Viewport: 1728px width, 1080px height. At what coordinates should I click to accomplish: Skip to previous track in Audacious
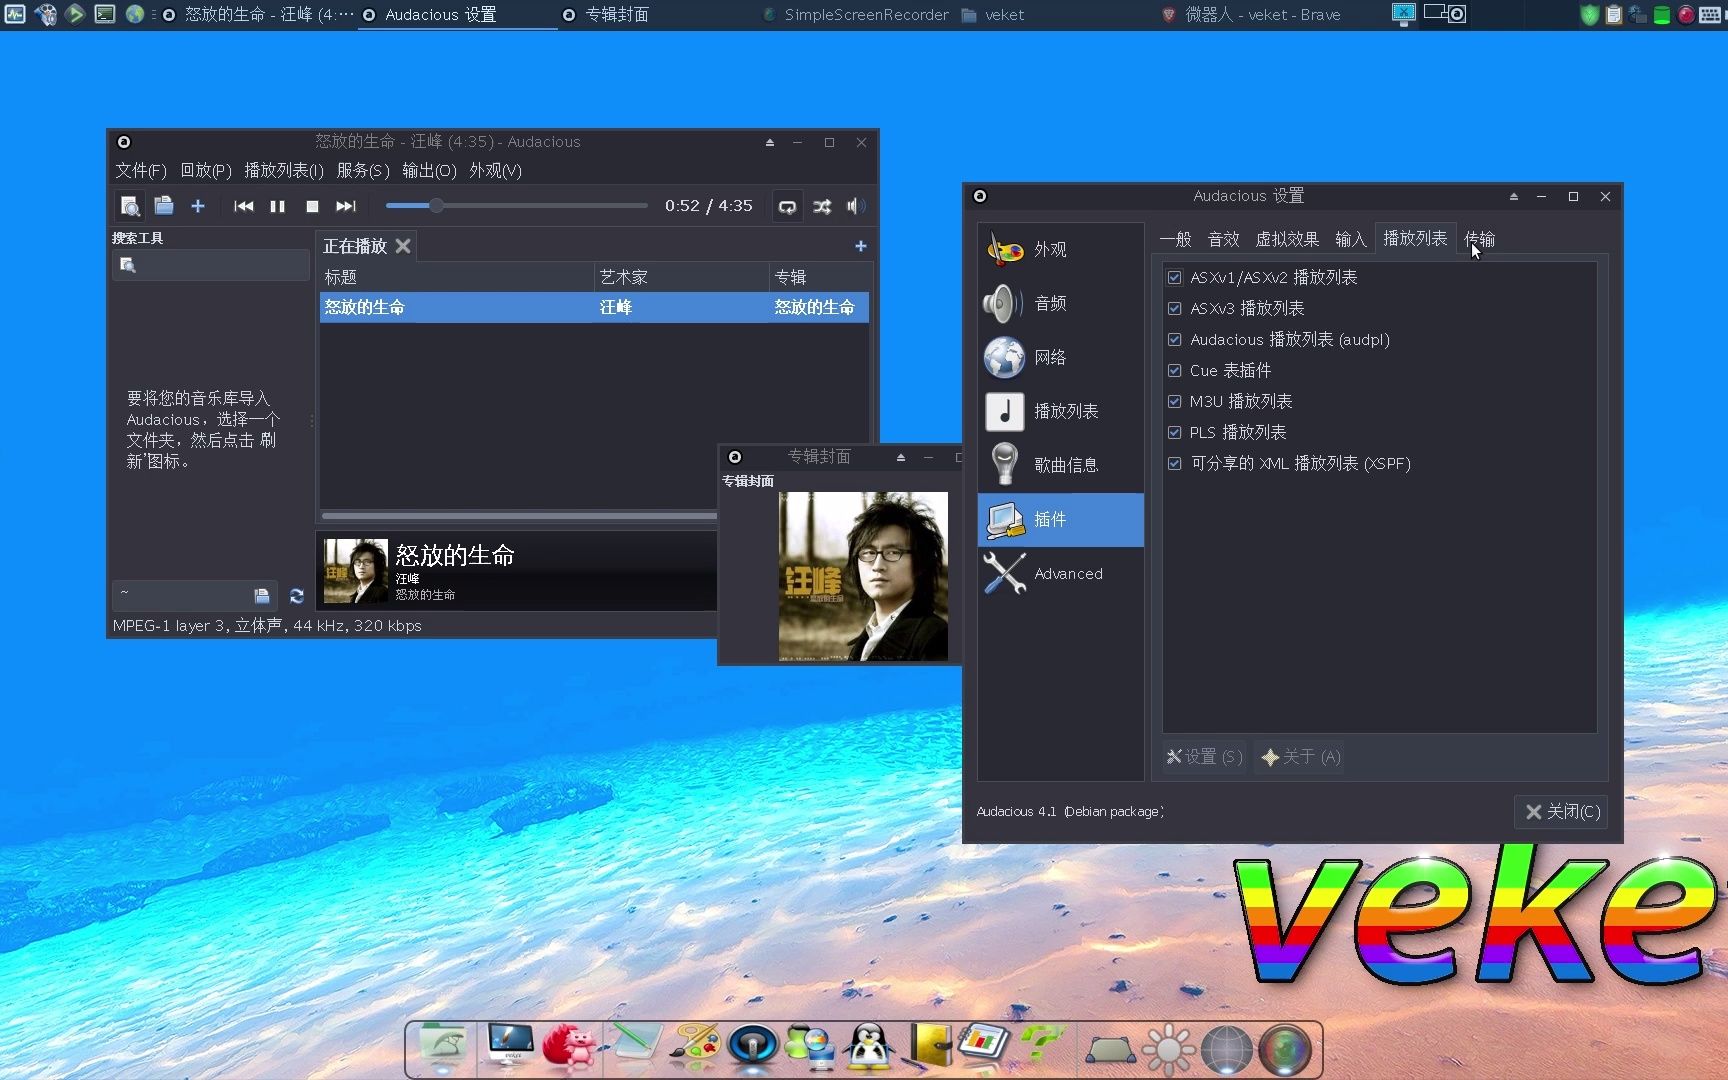pos(243,206)
